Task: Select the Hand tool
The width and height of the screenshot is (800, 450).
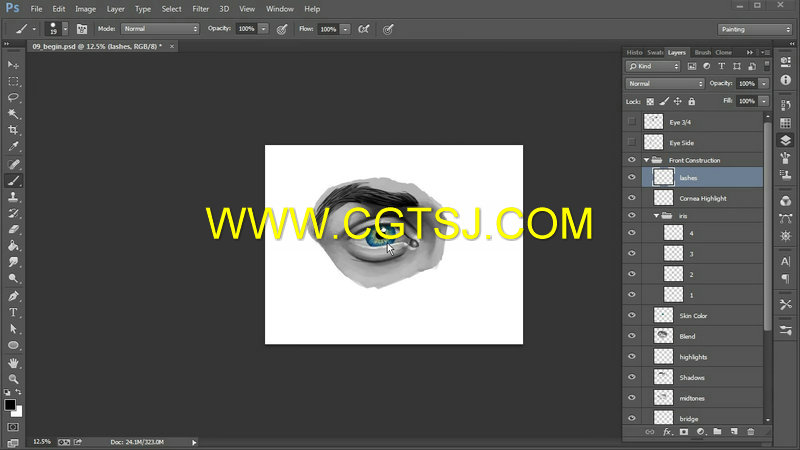Action: pos(13,363)
